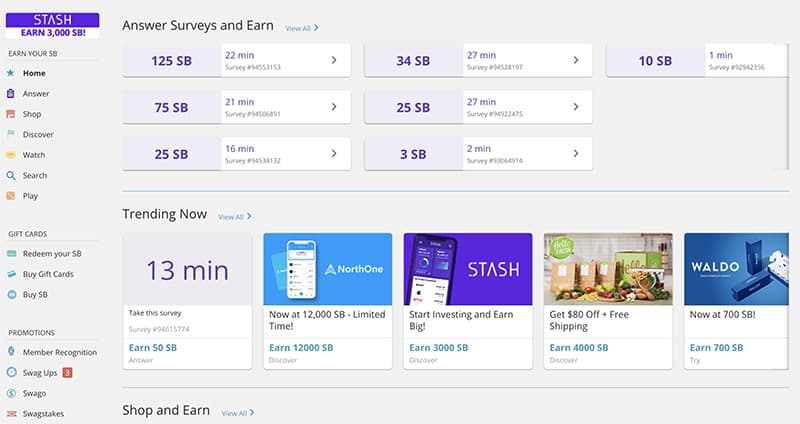Click the Shop storefront icon
Screen dimensions: 800x424
(10, 114)
